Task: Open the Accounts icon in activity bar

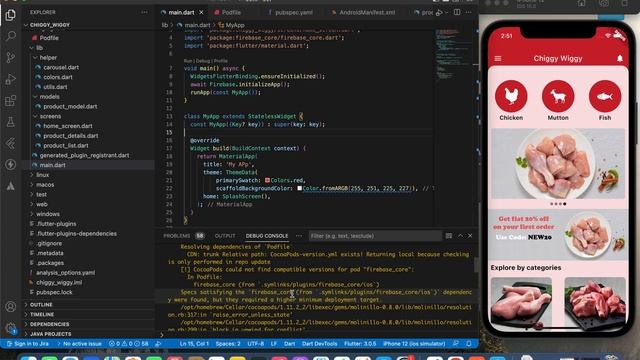Action: pos(11,307)
